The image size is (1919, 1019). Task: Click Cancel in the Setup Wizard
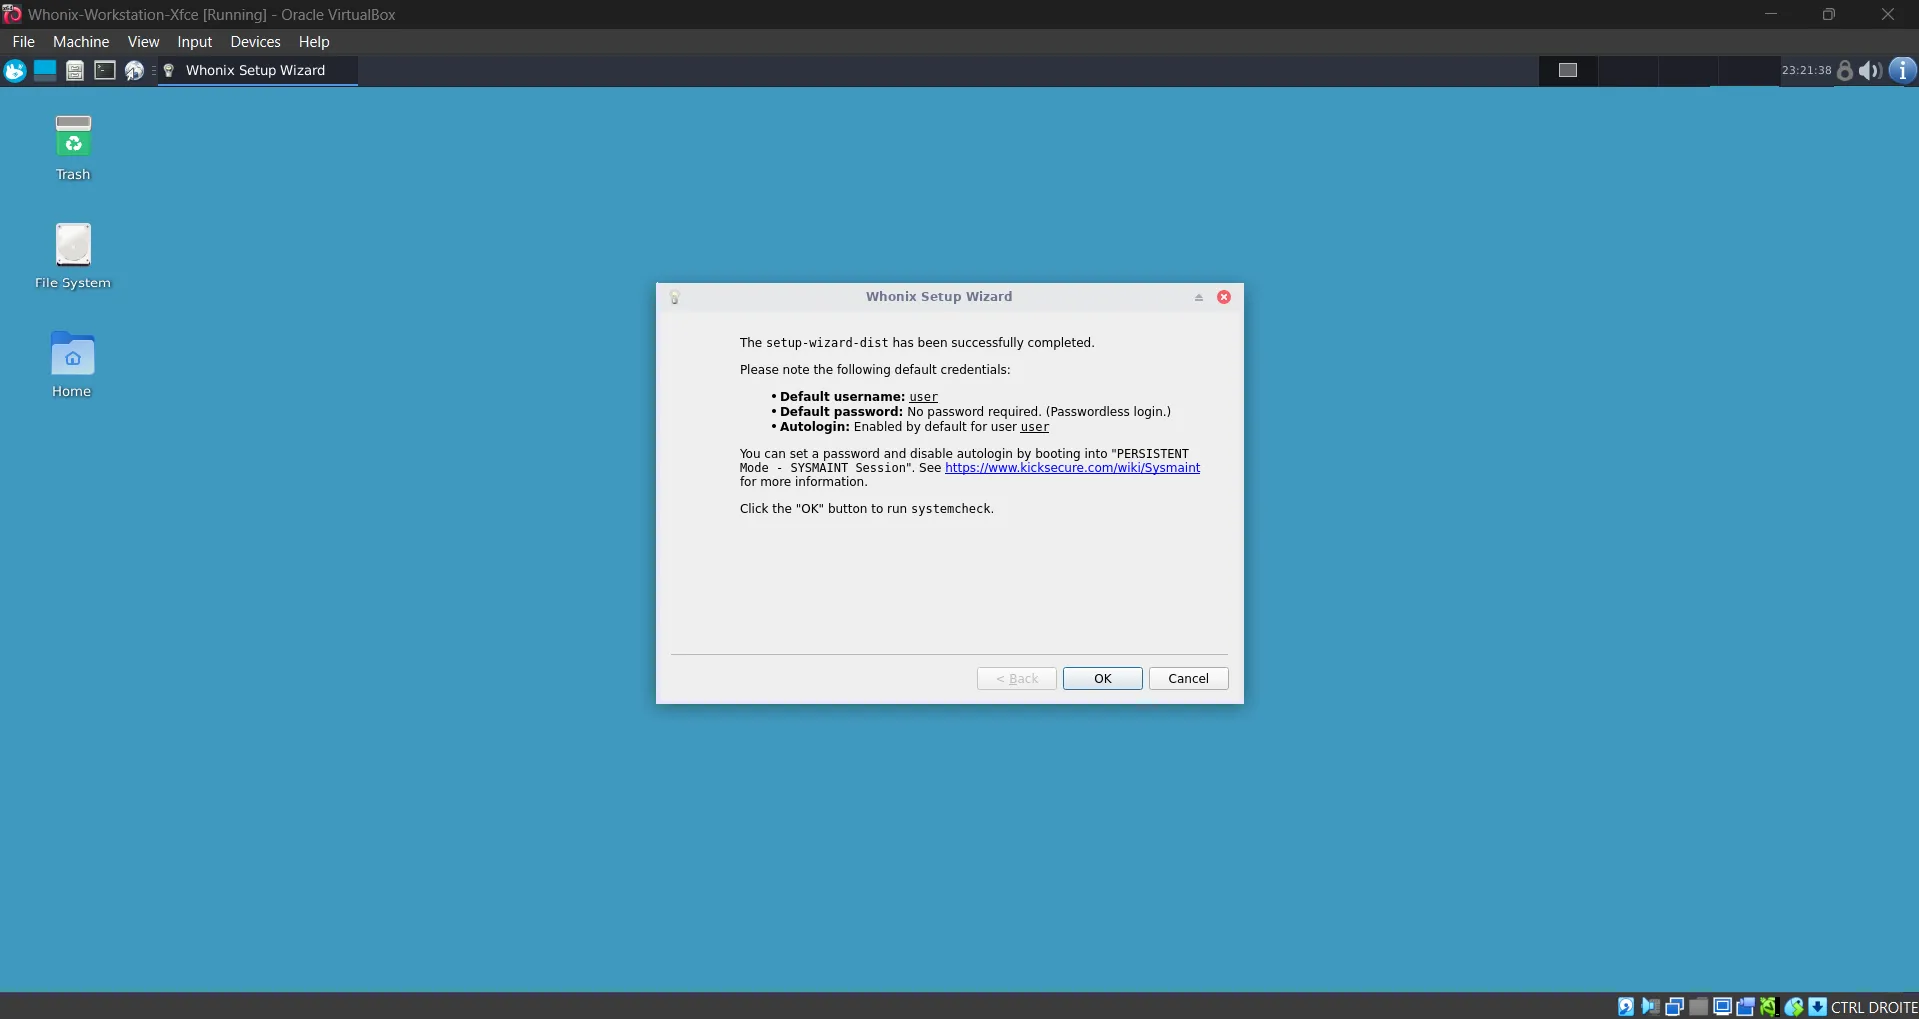pos(1188,678)
